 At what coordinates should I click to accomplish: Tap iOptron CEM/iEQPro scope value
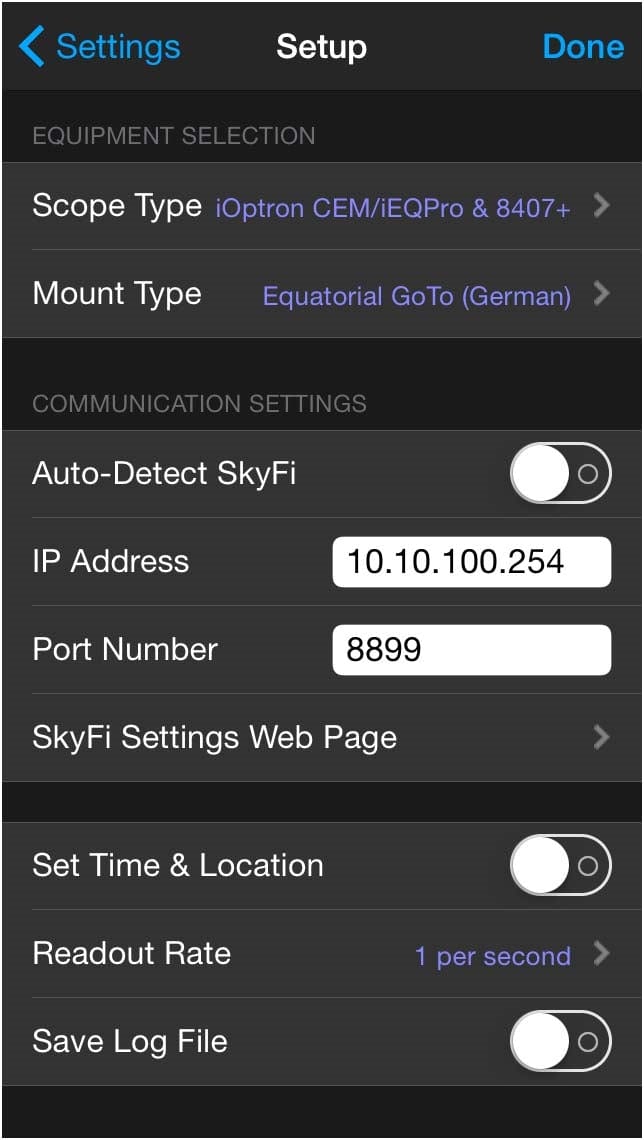click(x=393, y=208)
